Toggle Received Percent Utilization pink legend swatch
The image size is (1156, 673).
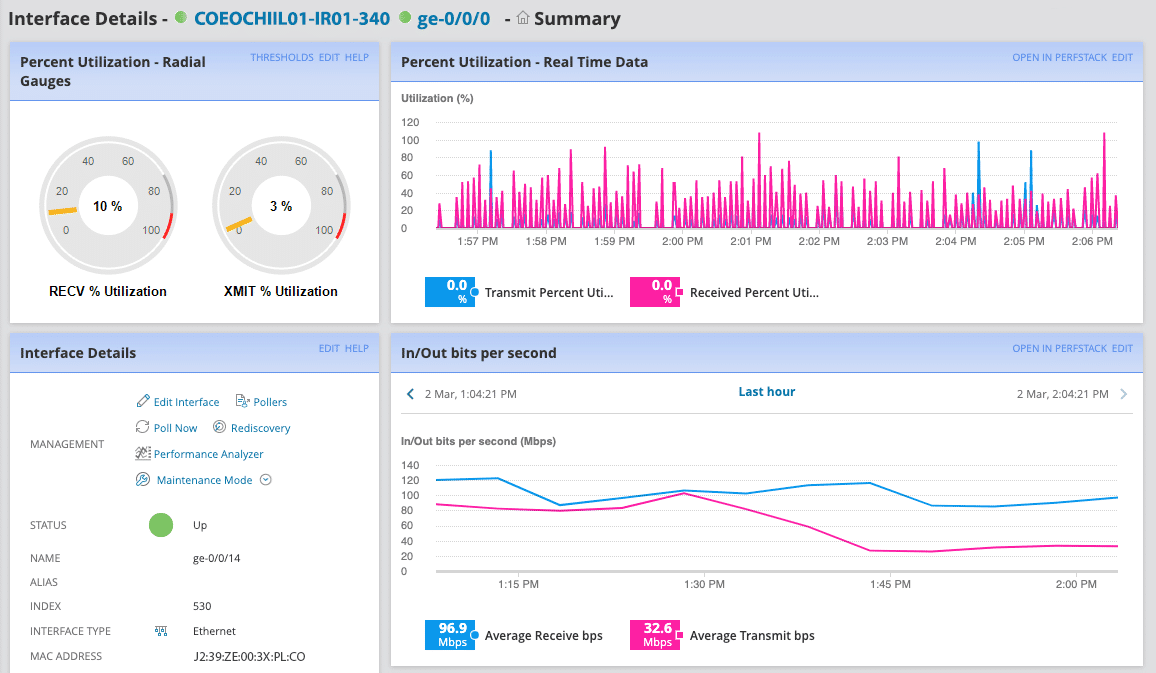655,292
